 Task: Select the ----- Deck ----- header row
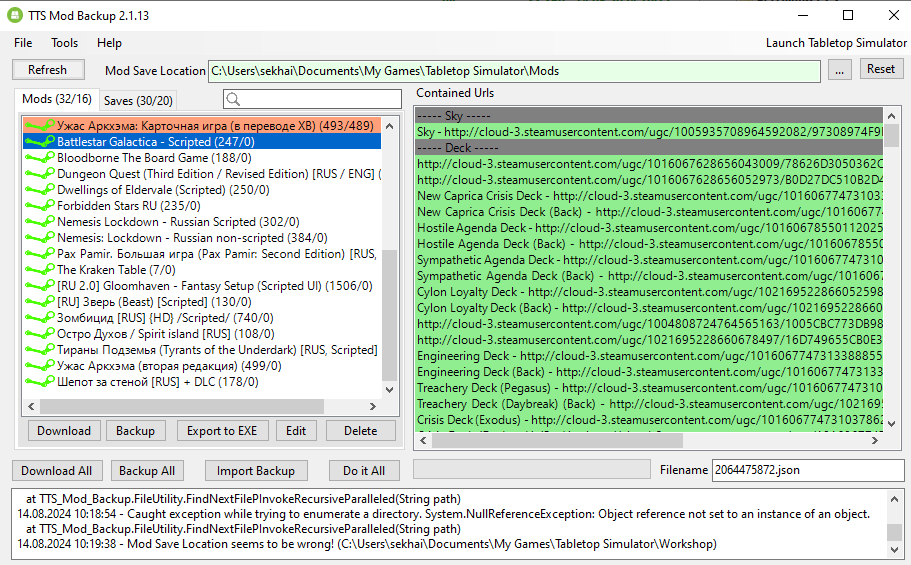tap(649, 148)
